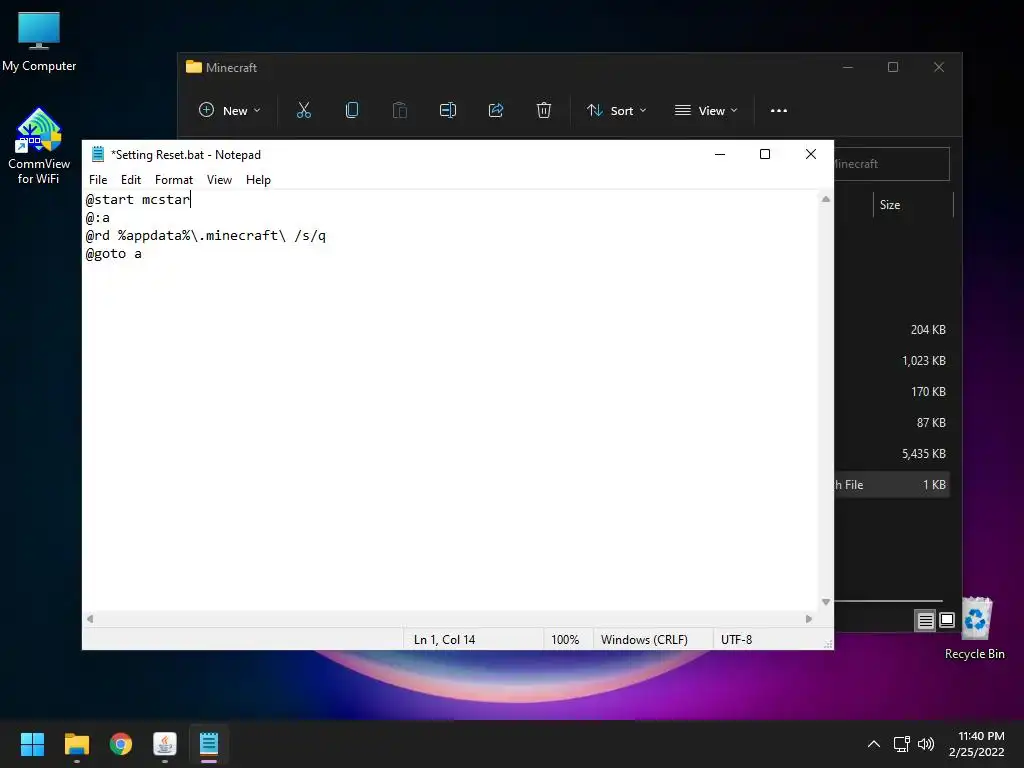Click the Paste clipboard icon in Explorer toolbar
The height and width of the screenshot is (768, 1024).
point(400,110)
